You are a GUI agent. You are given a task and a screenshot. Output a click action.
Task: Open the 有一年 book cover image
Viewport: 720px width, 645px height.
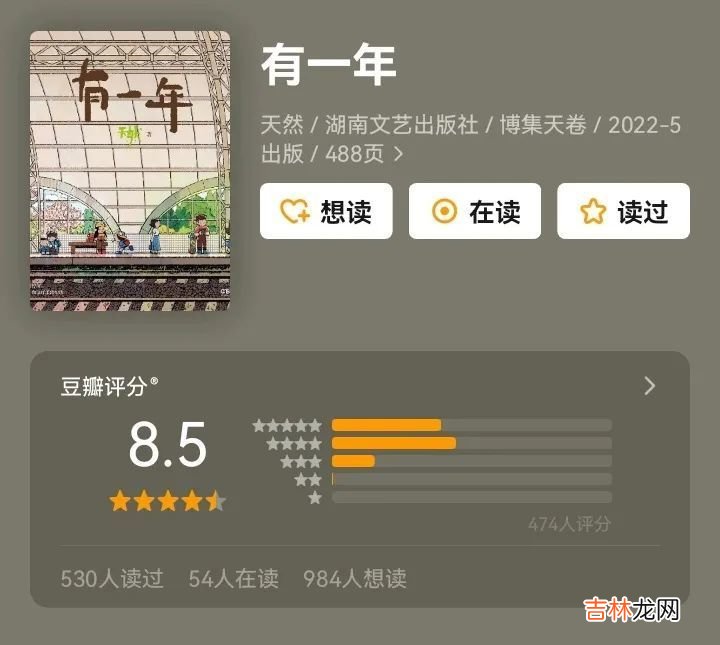click(x=130, y=171)
